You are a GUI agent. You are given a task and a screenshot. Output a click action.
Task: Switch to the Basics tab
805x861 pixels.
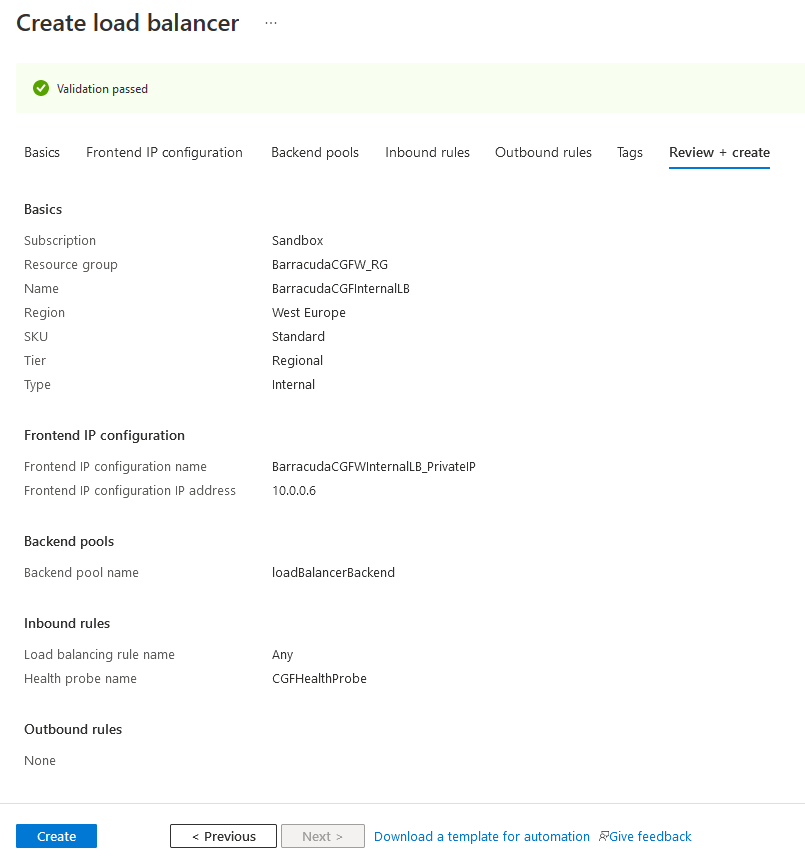tap(42, 152)
